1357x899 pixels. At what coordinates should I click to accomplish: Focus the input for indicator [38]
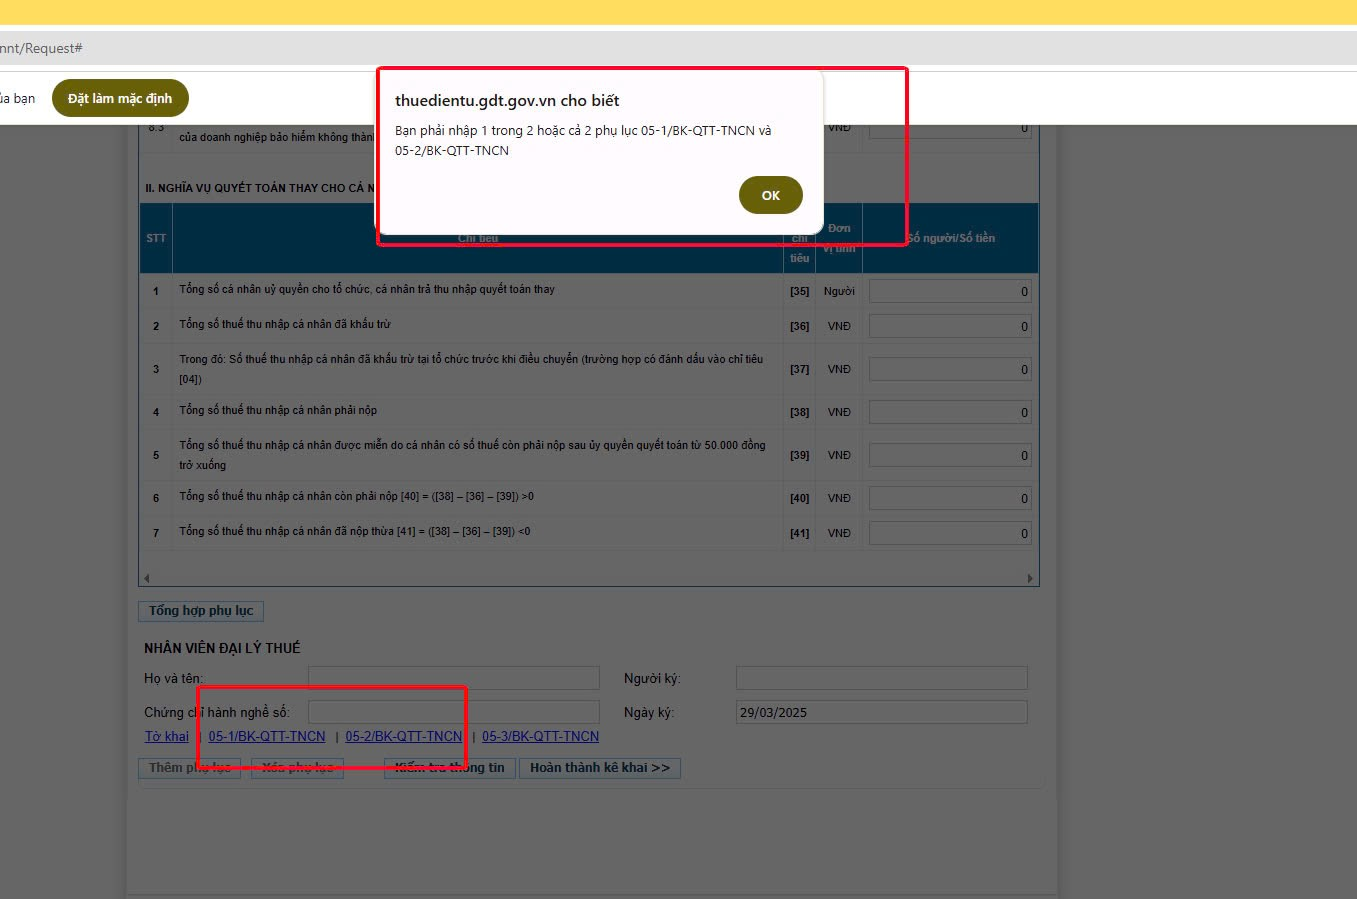[949, 413]
